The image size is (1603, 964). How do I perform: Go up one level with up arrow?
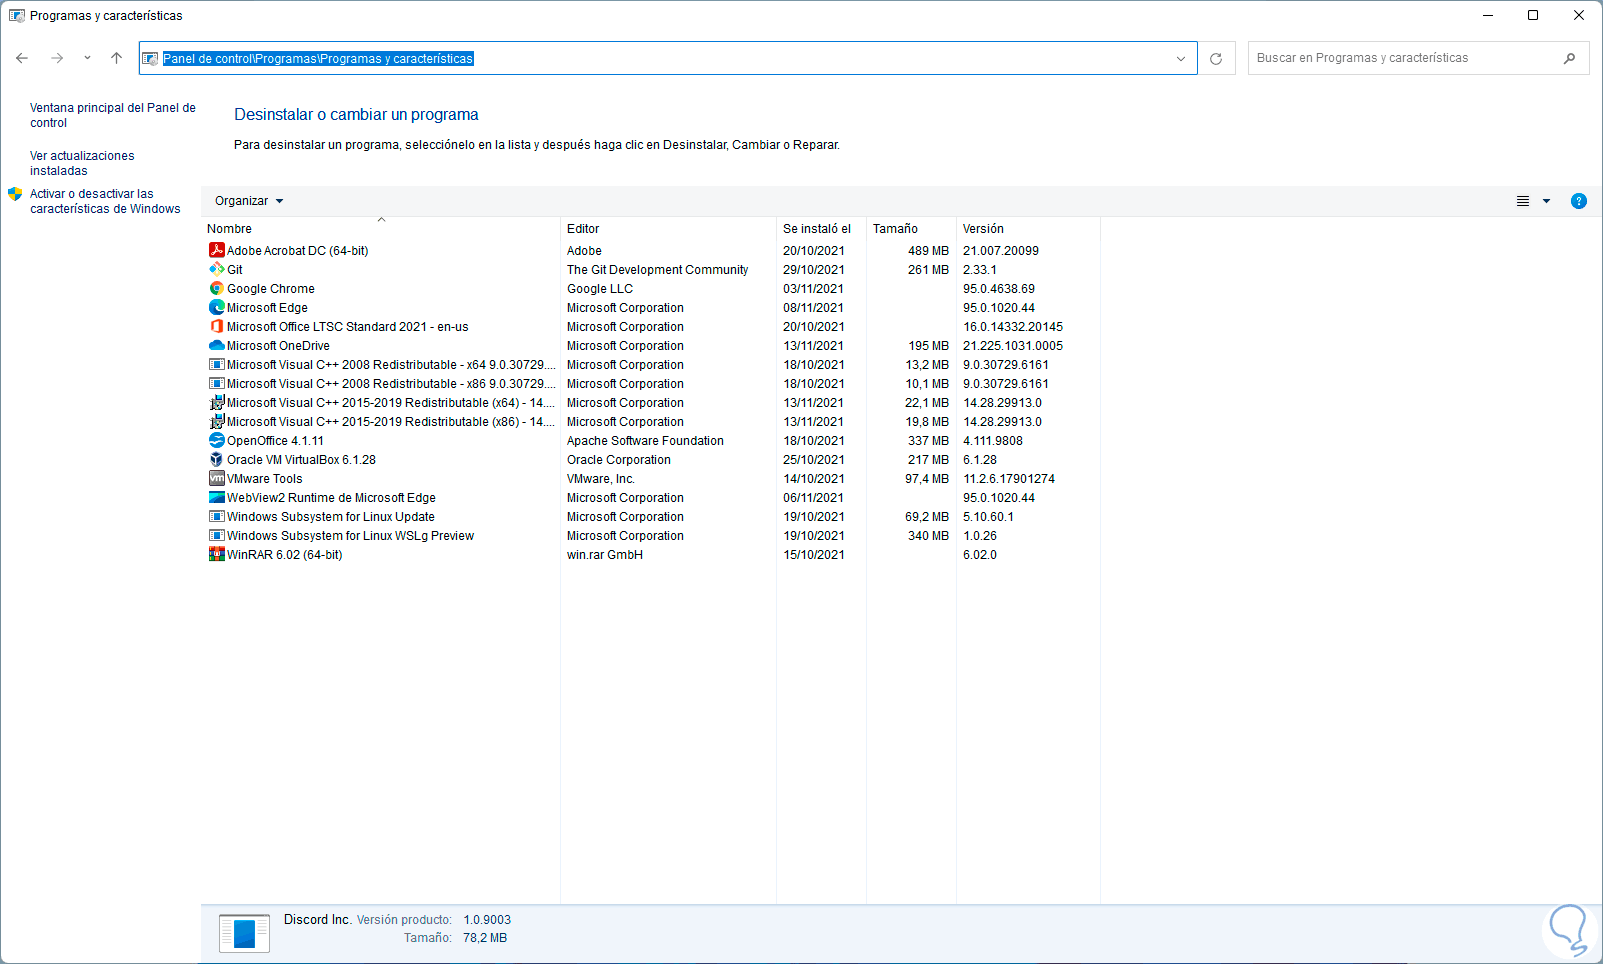116,58
